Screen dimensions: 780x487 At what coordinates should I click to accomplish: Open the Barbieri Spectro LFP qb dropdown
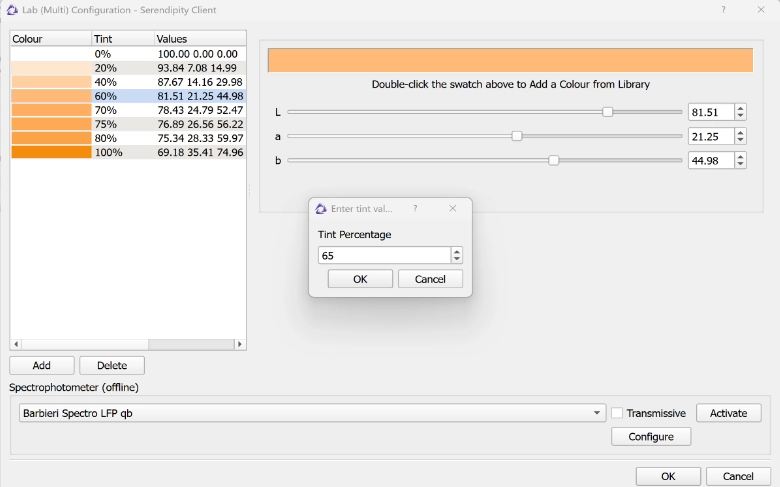(x=597, y=413)
